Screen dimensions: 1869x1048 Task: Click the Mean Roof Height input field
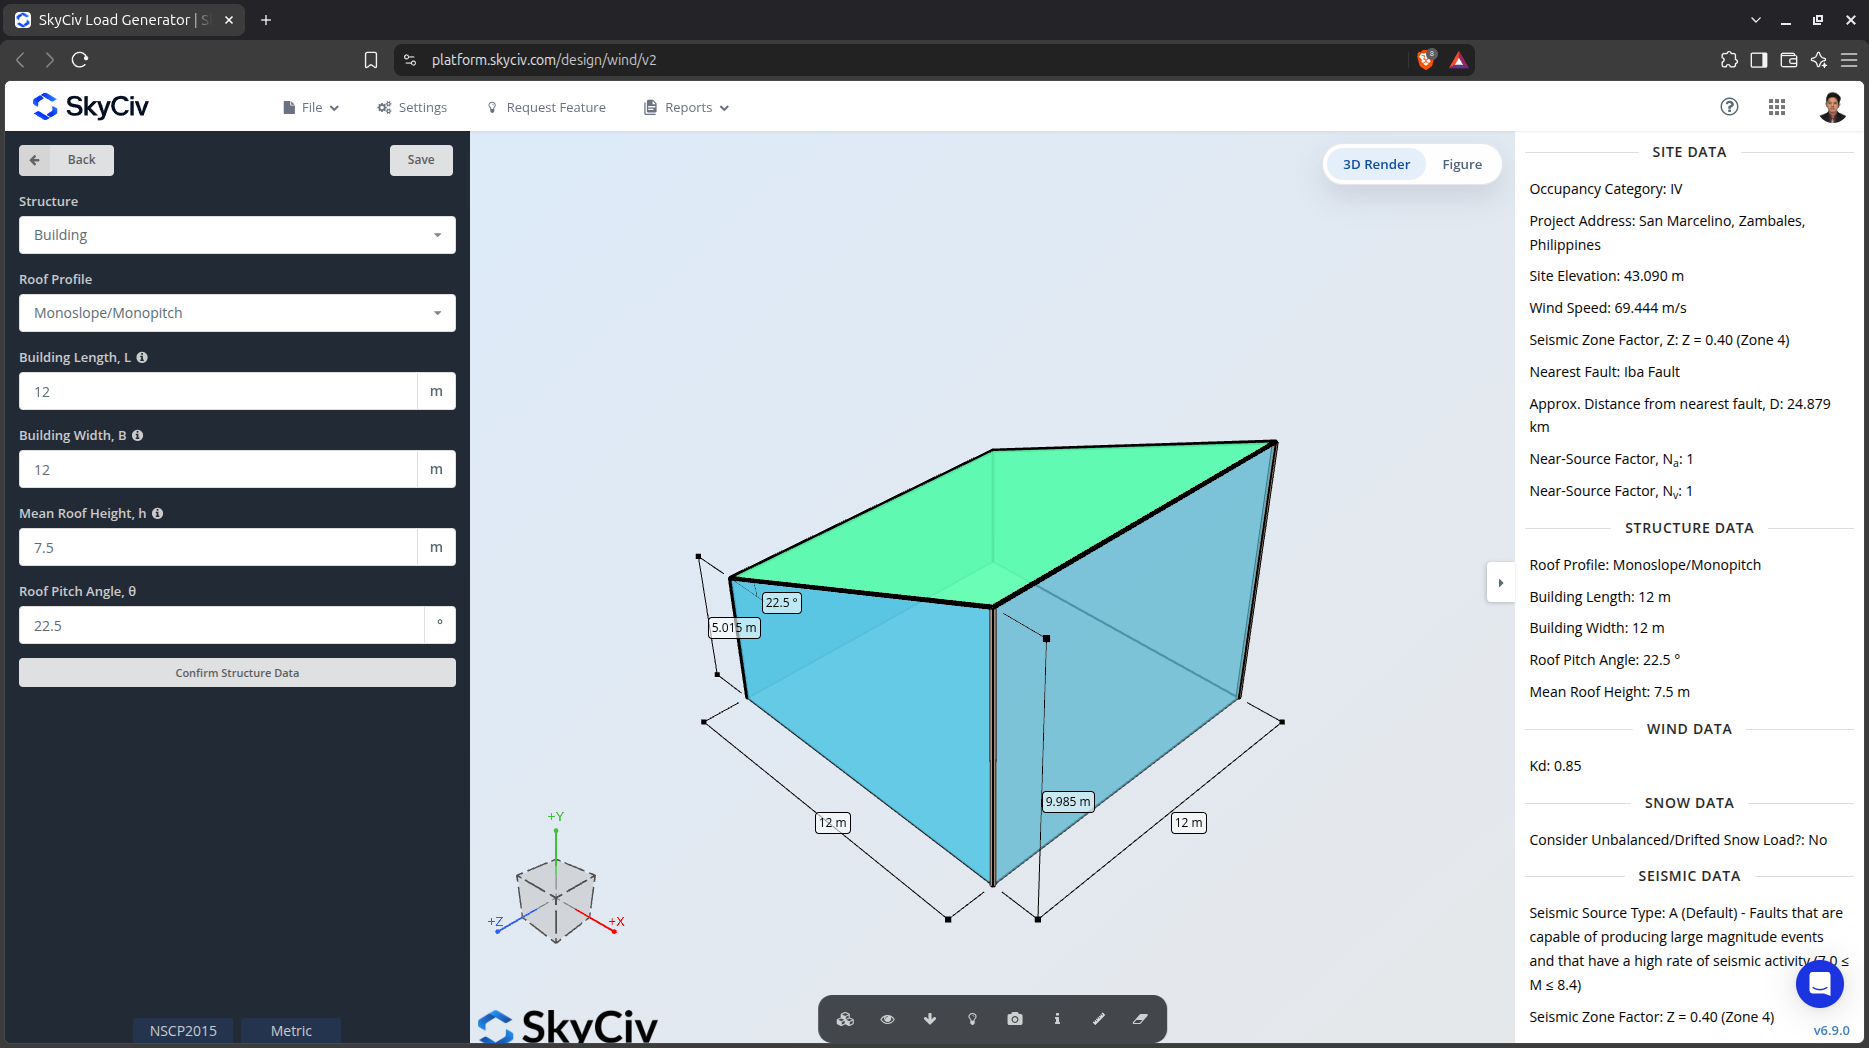click(218, 547)
